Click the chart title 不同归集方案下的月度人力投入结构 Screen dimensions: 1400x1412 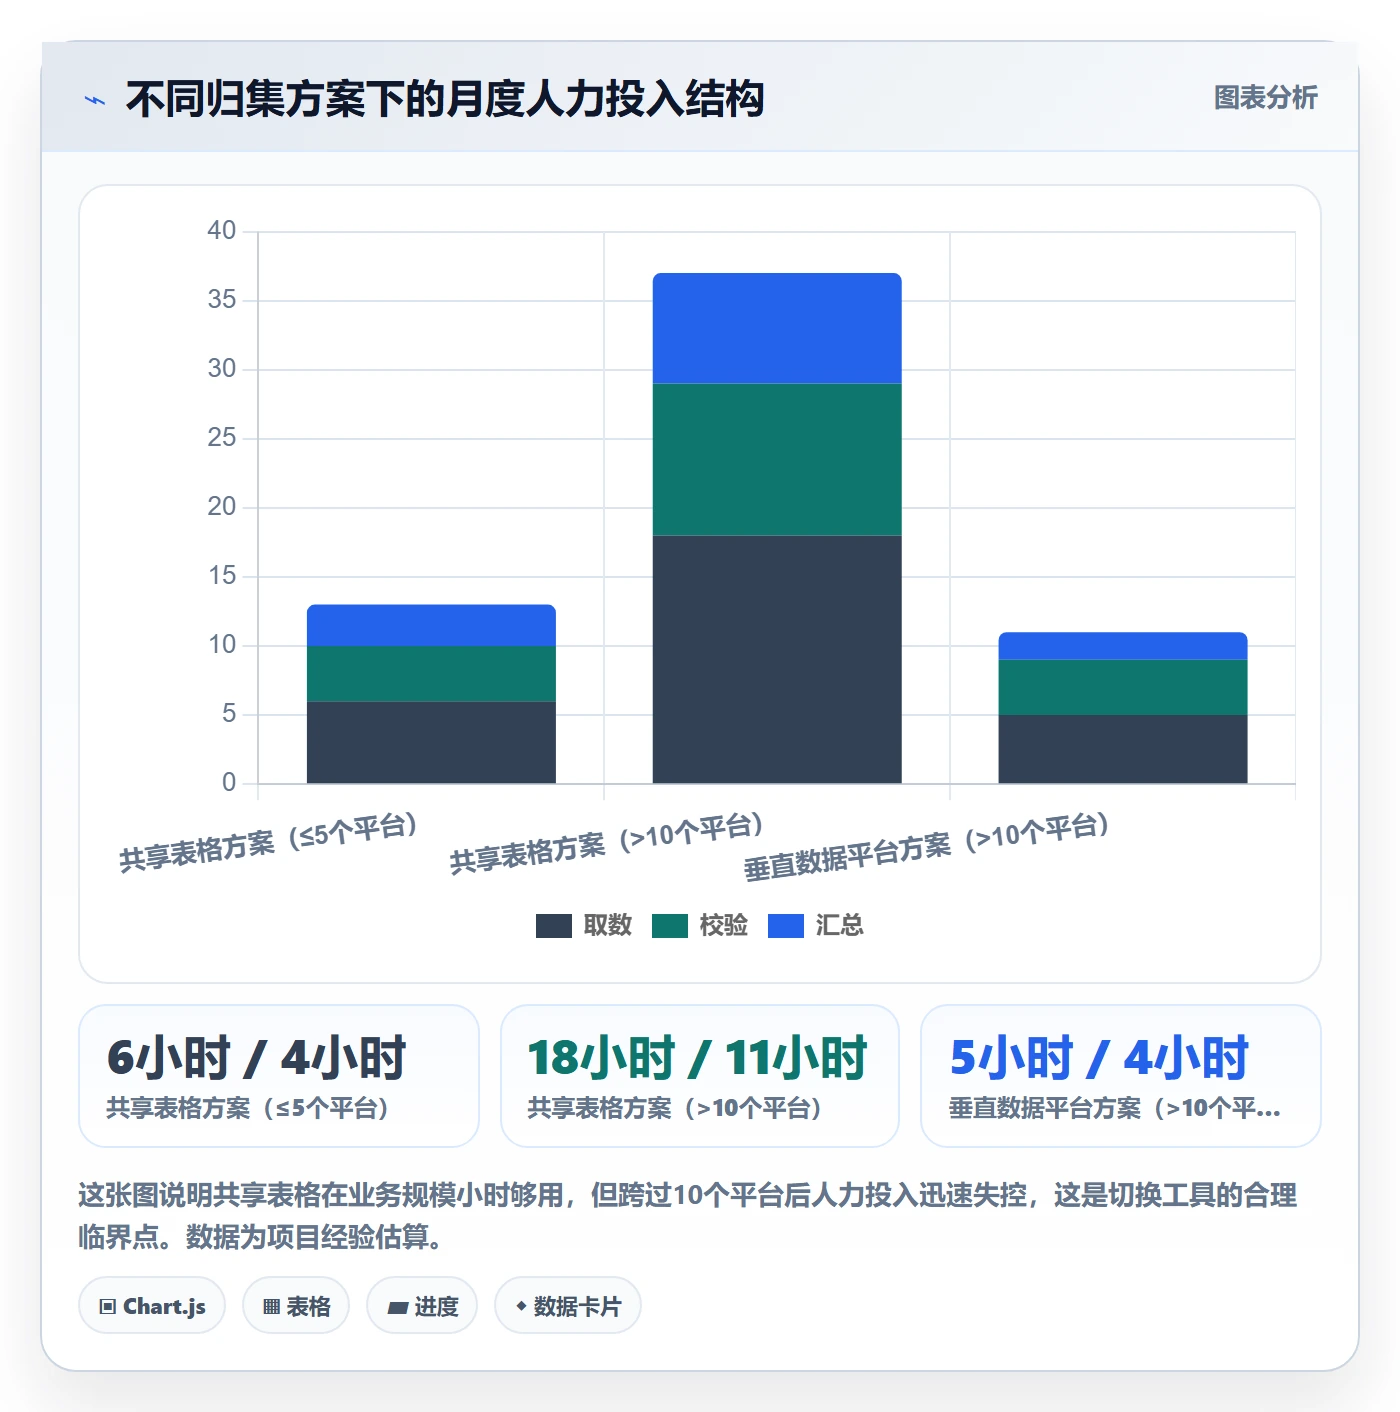click(445, 99)
